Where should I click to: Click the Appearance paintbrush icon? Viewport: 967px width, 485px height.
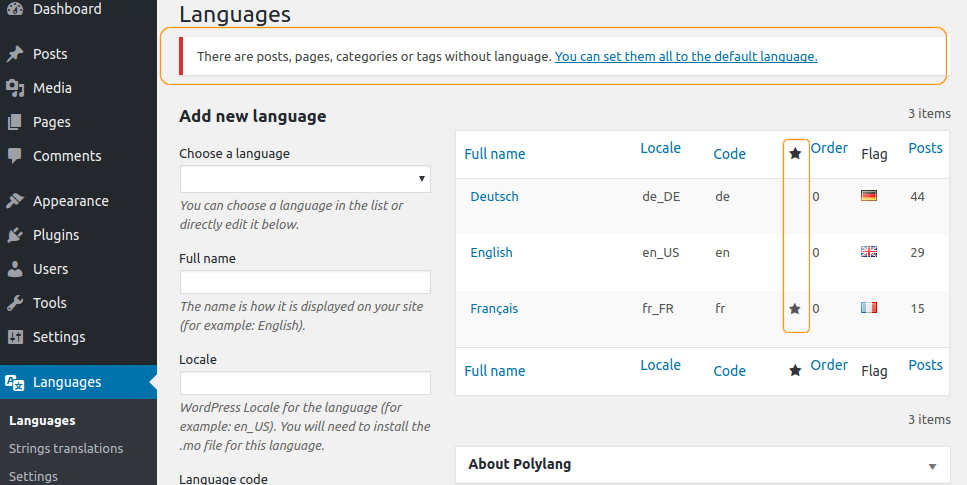[x=15, y=201]
